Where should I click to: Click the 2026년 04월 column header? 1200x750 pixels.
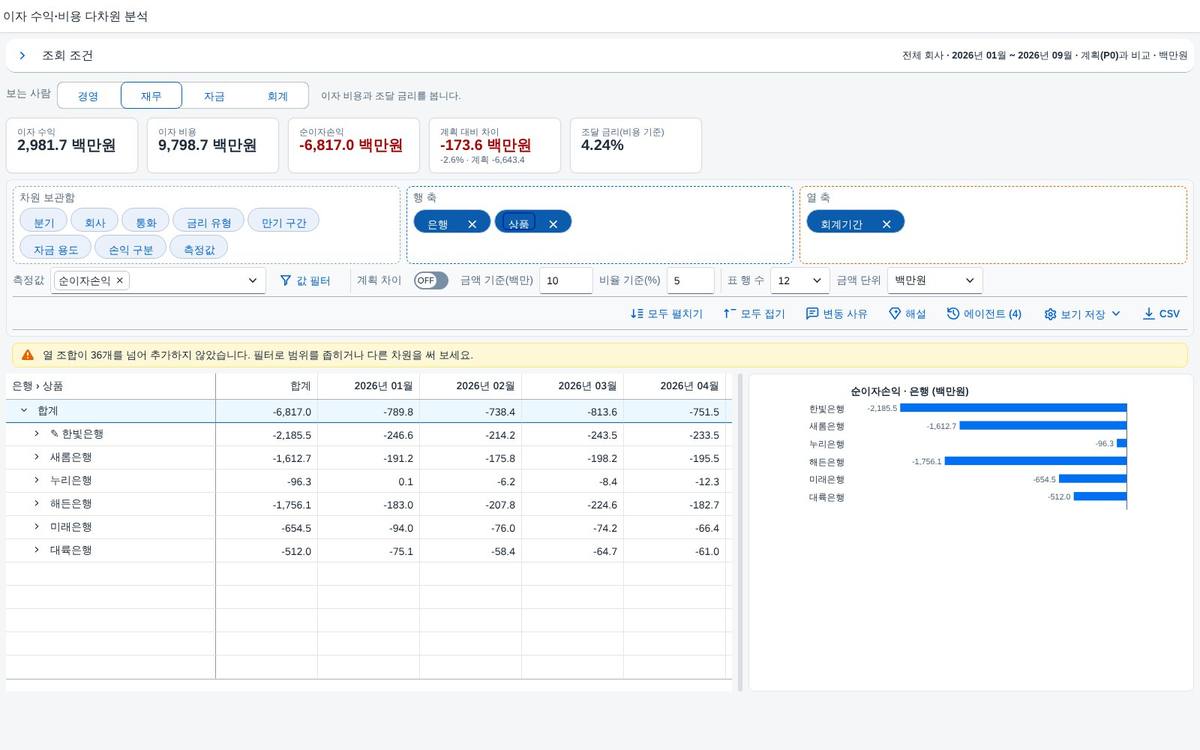[674, 386]
